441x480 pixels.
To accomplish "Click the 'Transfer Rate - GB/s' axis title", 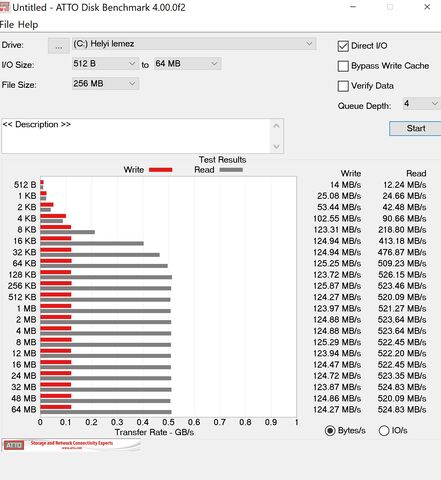I will point(154,432).
